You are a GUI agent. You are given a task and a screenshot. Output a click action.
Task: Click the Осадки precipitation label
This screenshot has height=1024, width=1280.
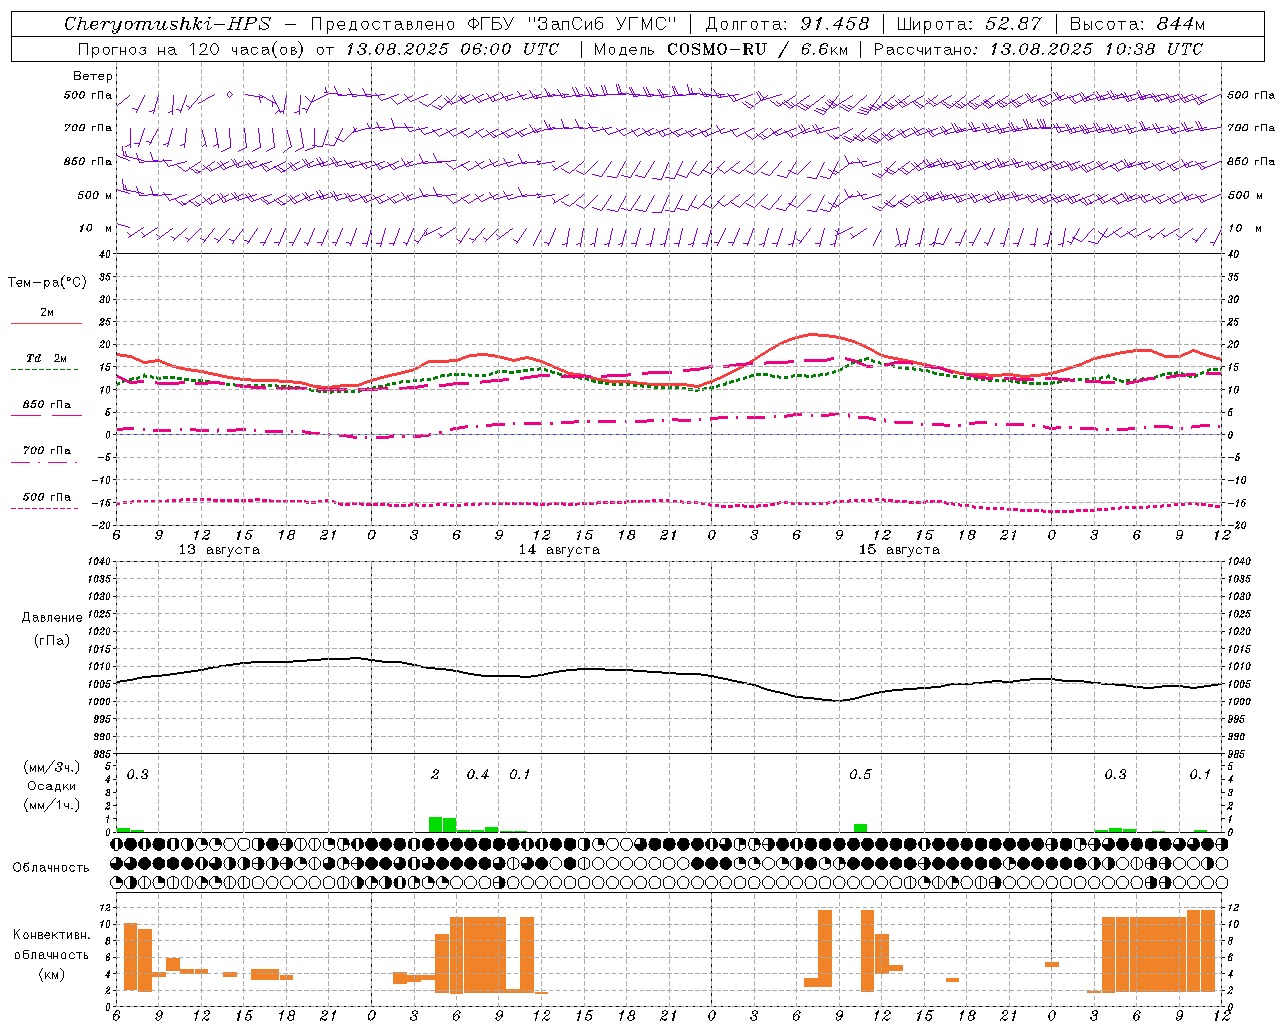point(51,786)
